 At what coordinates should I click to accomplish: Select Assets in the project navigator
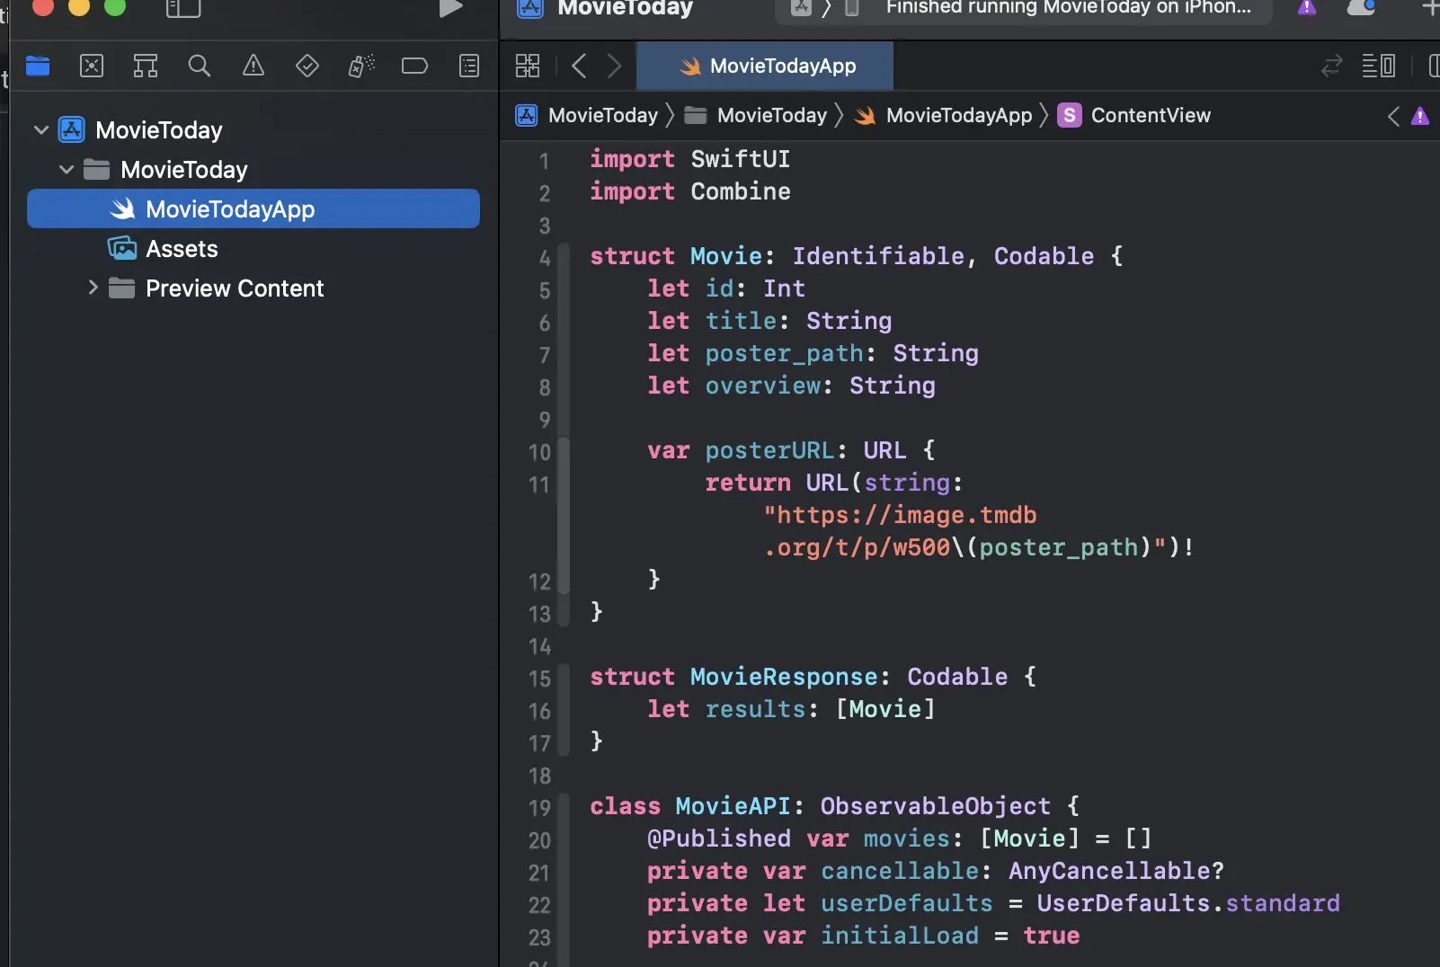[181, 249]
